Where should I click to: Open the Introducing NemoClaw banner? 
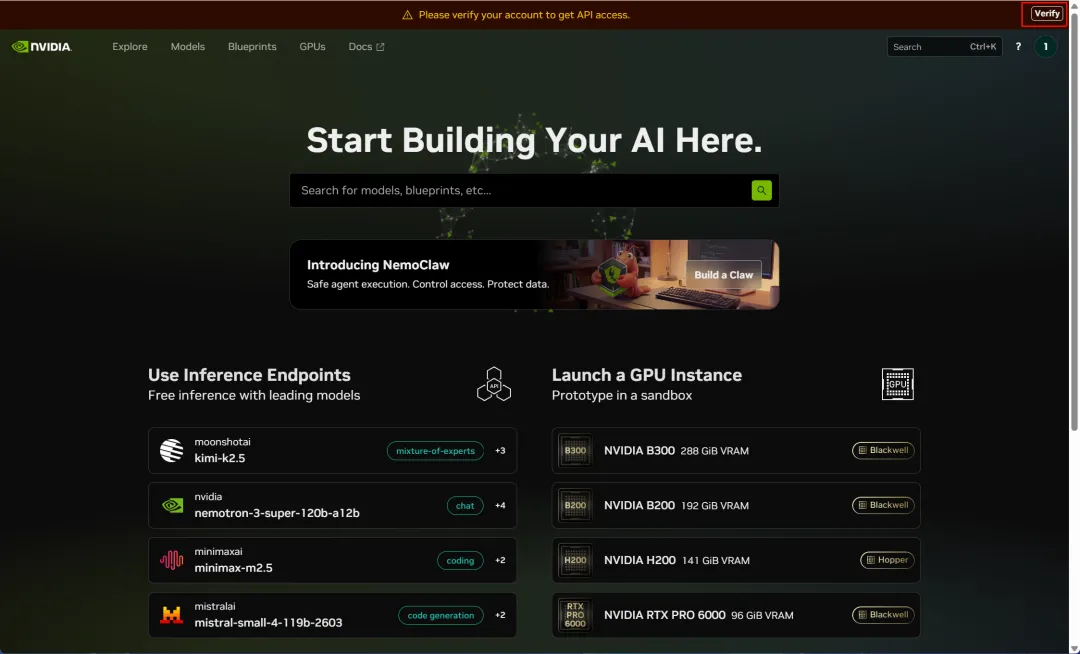coord(534,275)
